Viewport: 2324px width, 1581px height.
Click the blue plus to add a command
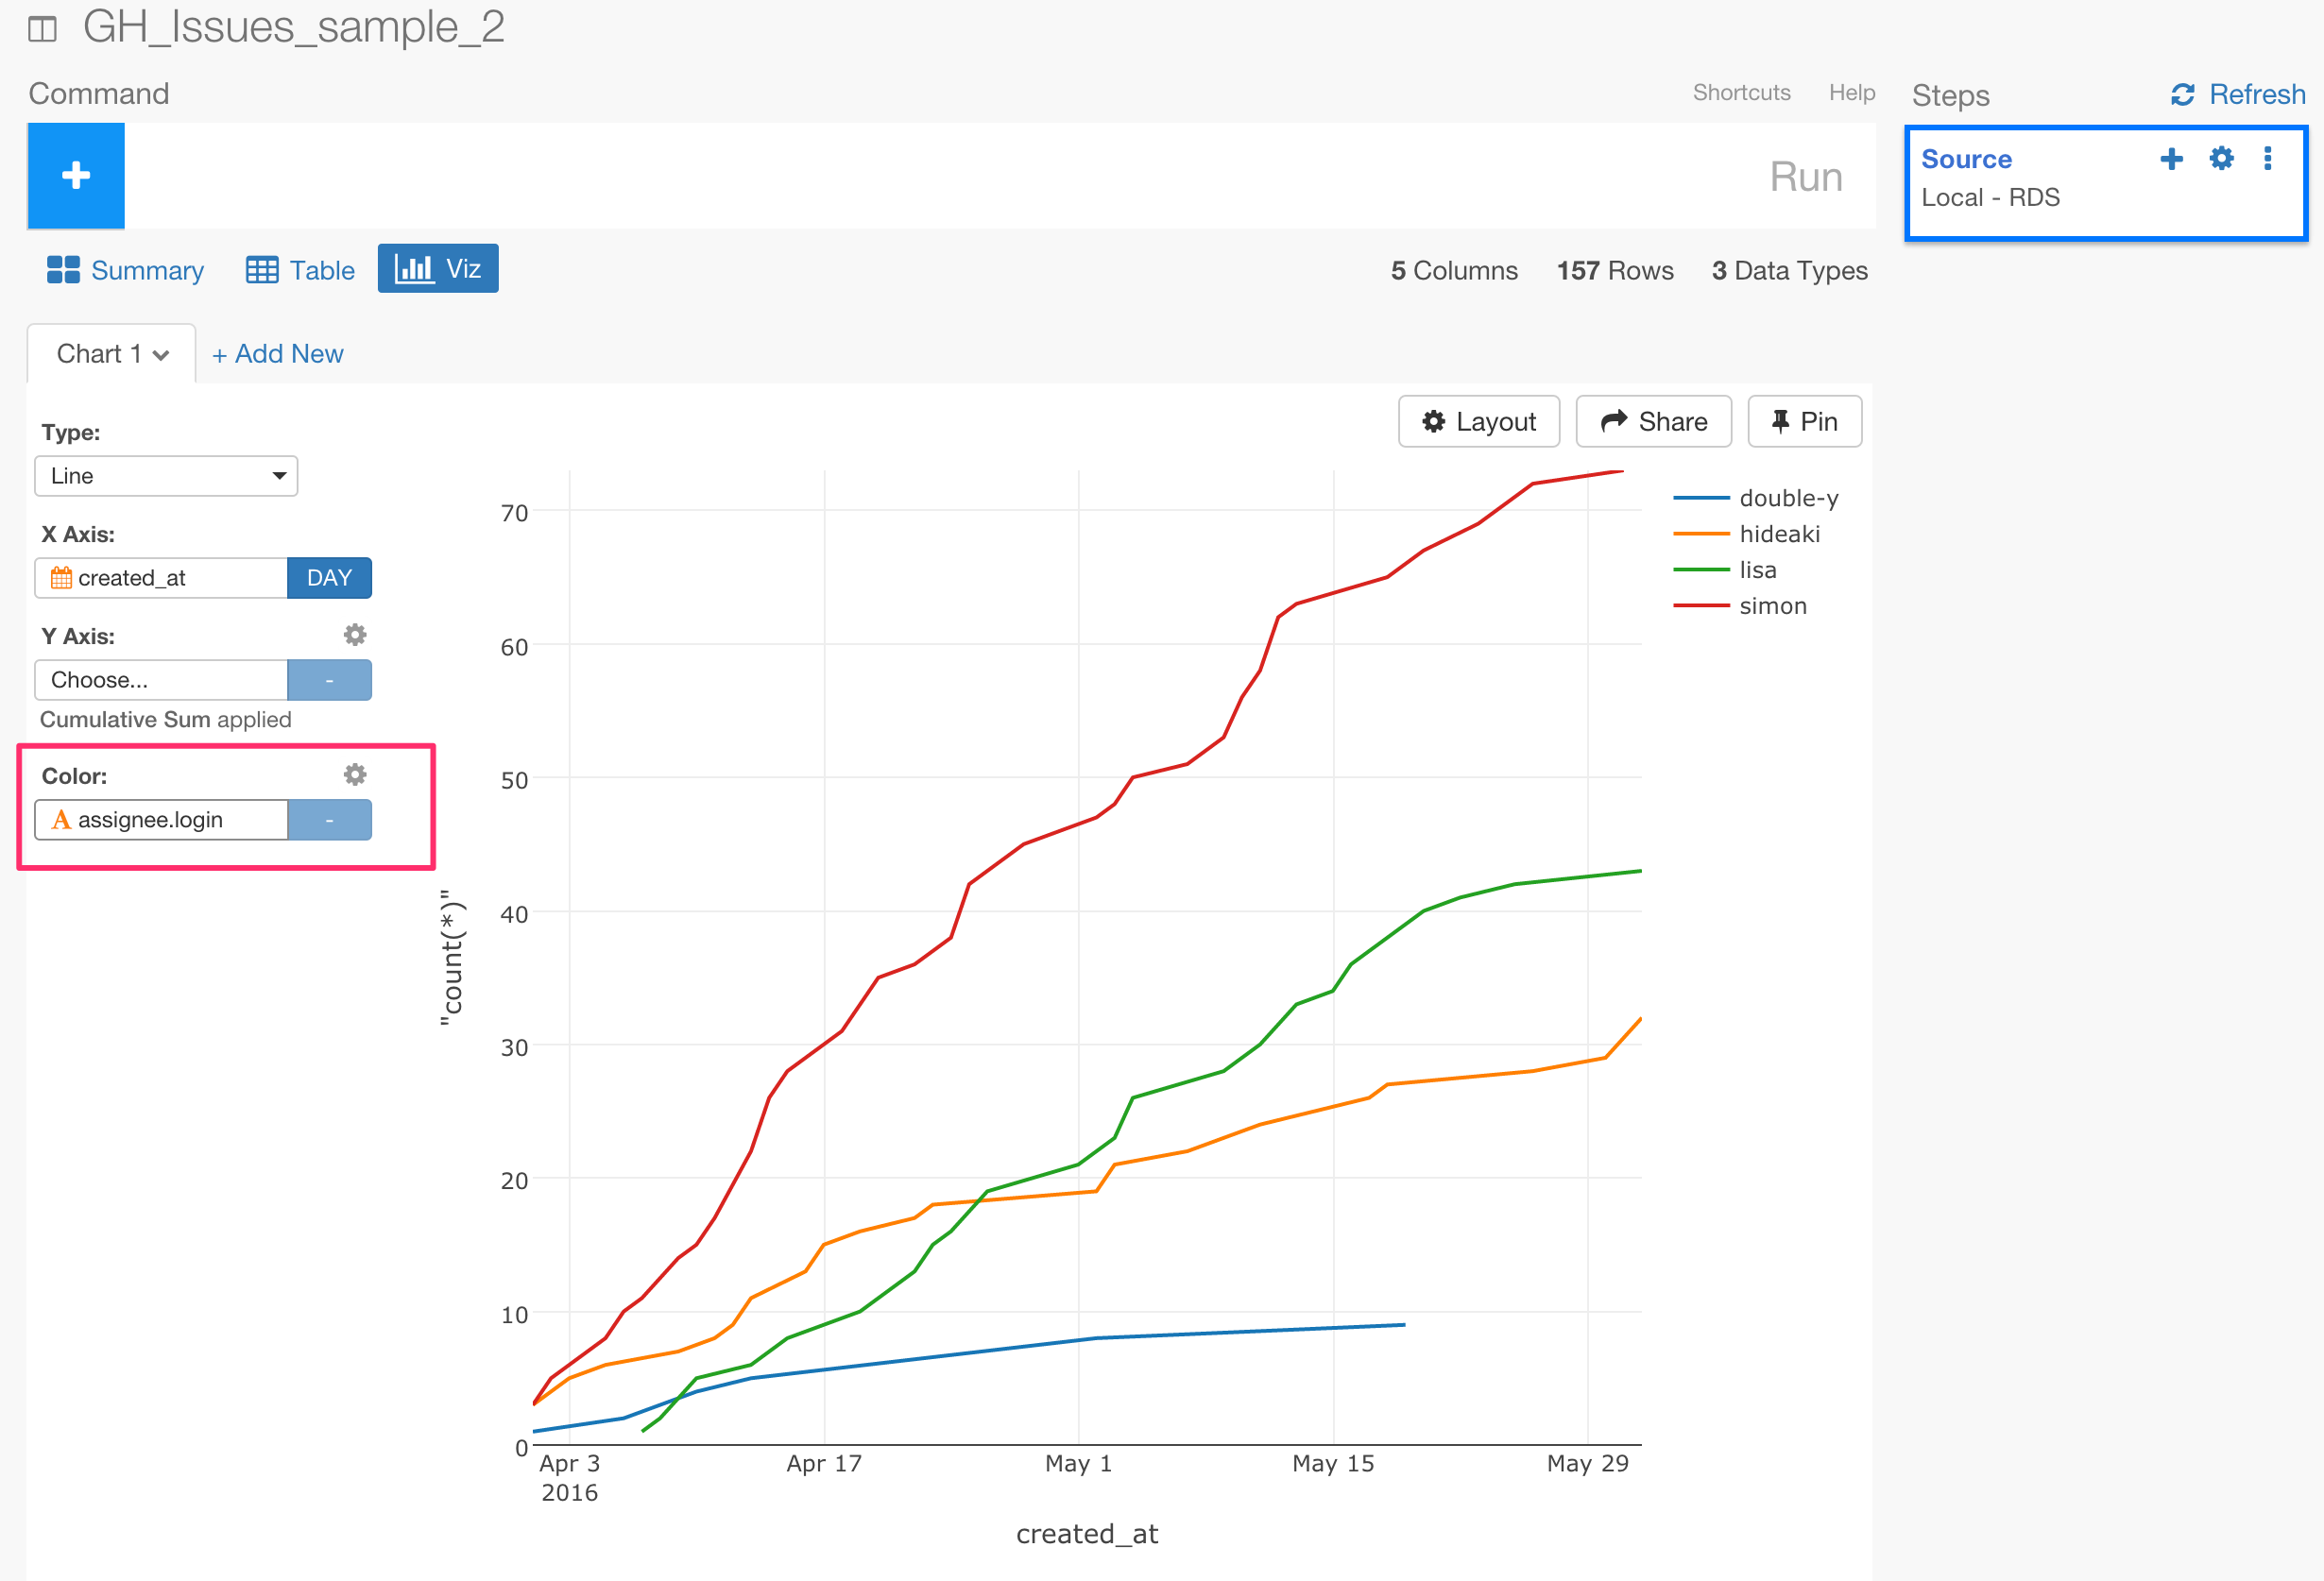coord(75,176)
